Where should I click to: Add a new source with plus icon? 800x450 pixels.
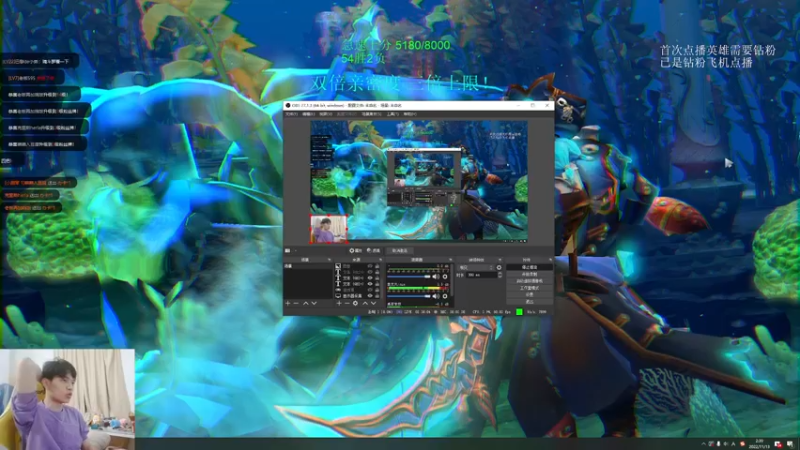click(x=339, y=304)
